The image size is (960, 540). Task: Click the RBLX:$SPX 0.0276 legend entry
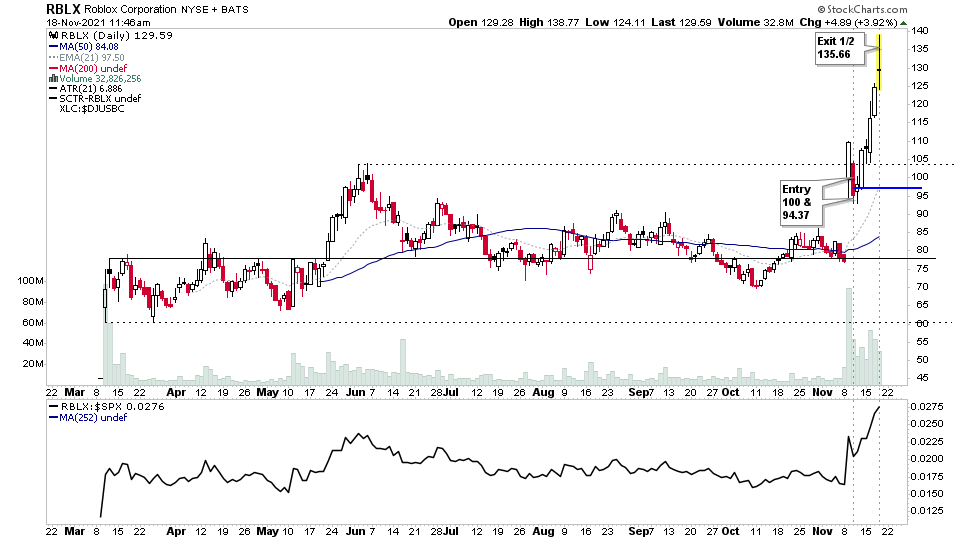(107, 407)
